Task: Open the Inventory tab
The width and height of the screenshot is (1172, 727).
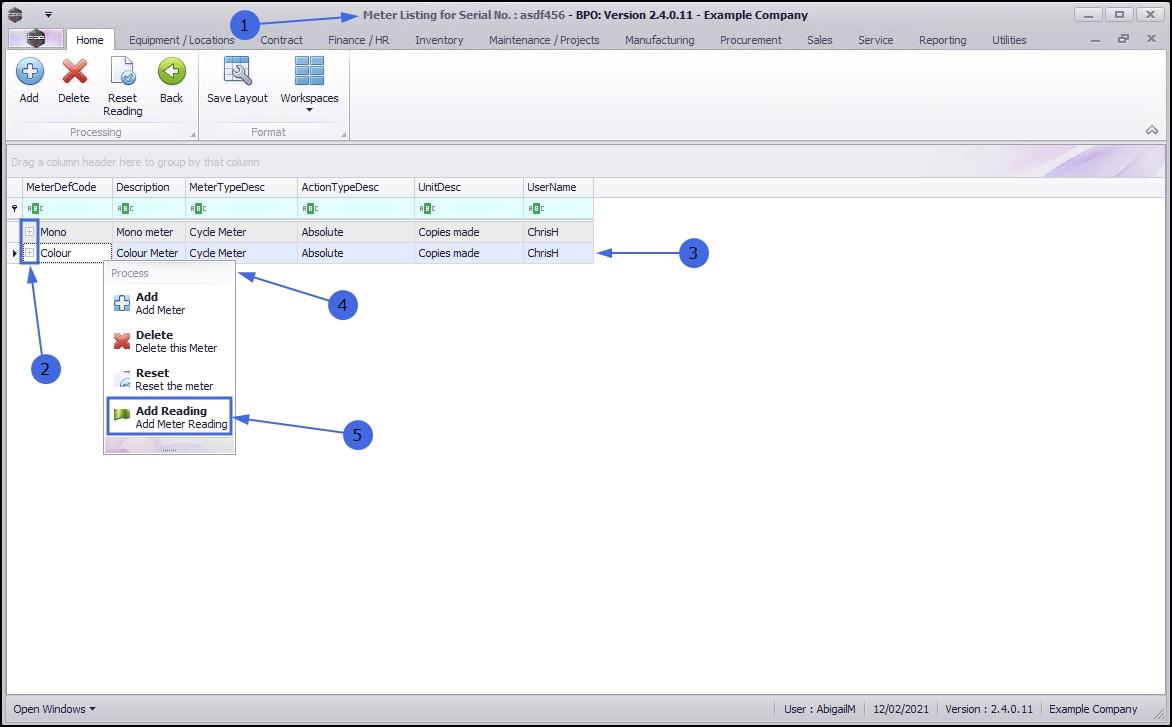Action: (440, 40)
